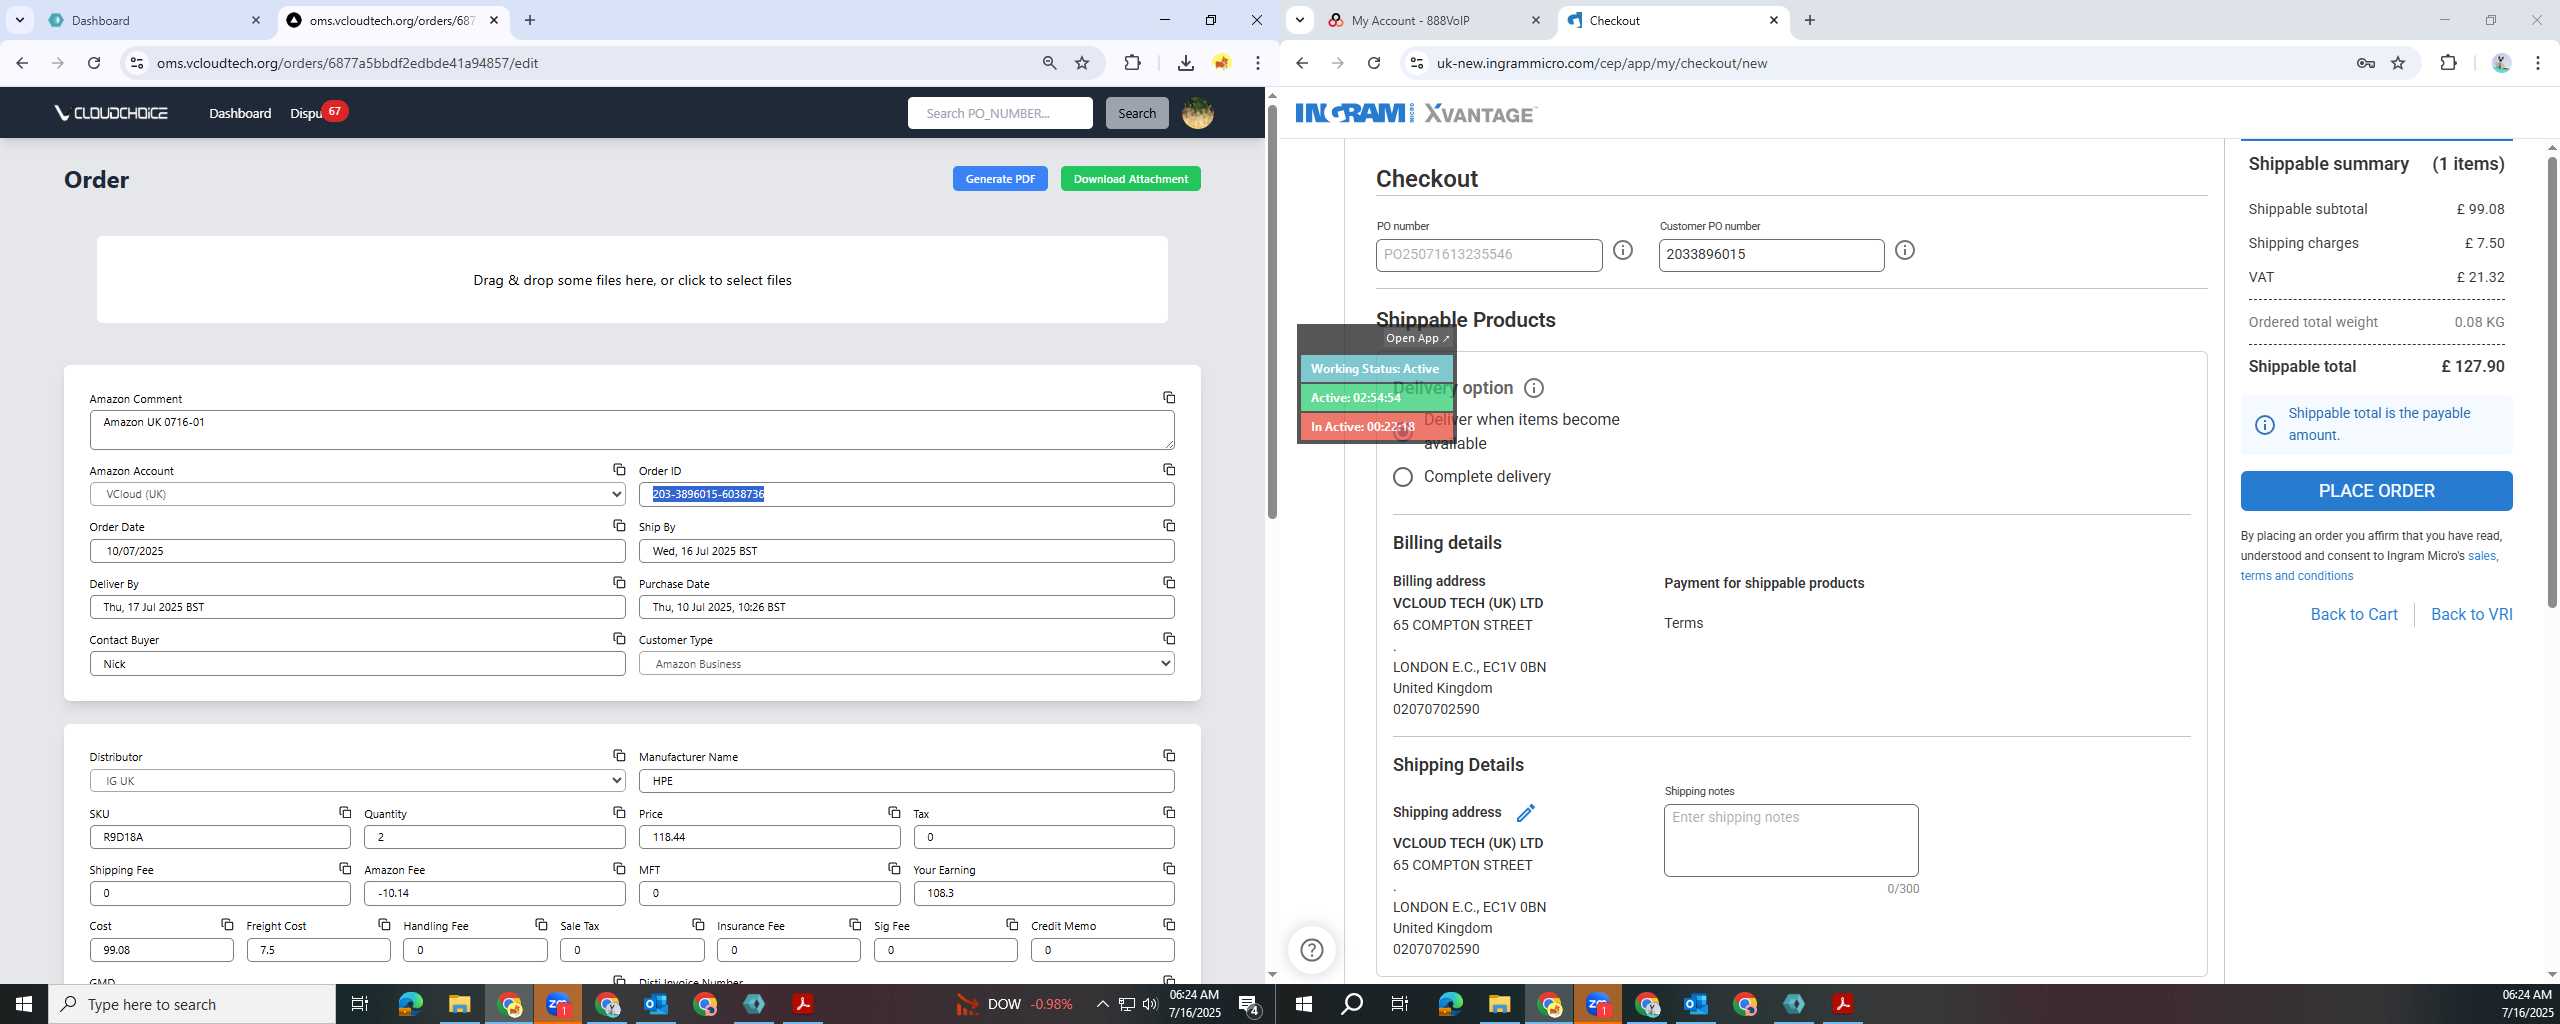The image size is (2560, 1024).
Task: Click Open App on the status overlay
Action: pos(1417,338)
